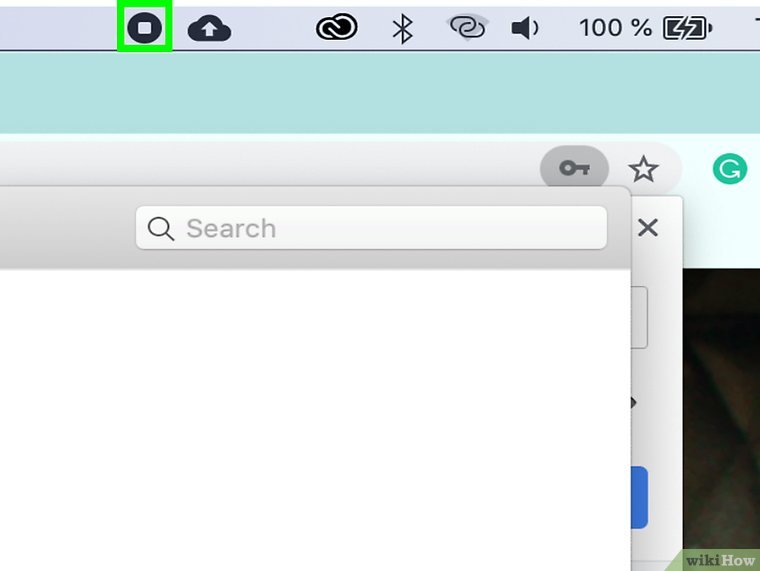Click the magnifying glass in the search box

tap(161, 228)
